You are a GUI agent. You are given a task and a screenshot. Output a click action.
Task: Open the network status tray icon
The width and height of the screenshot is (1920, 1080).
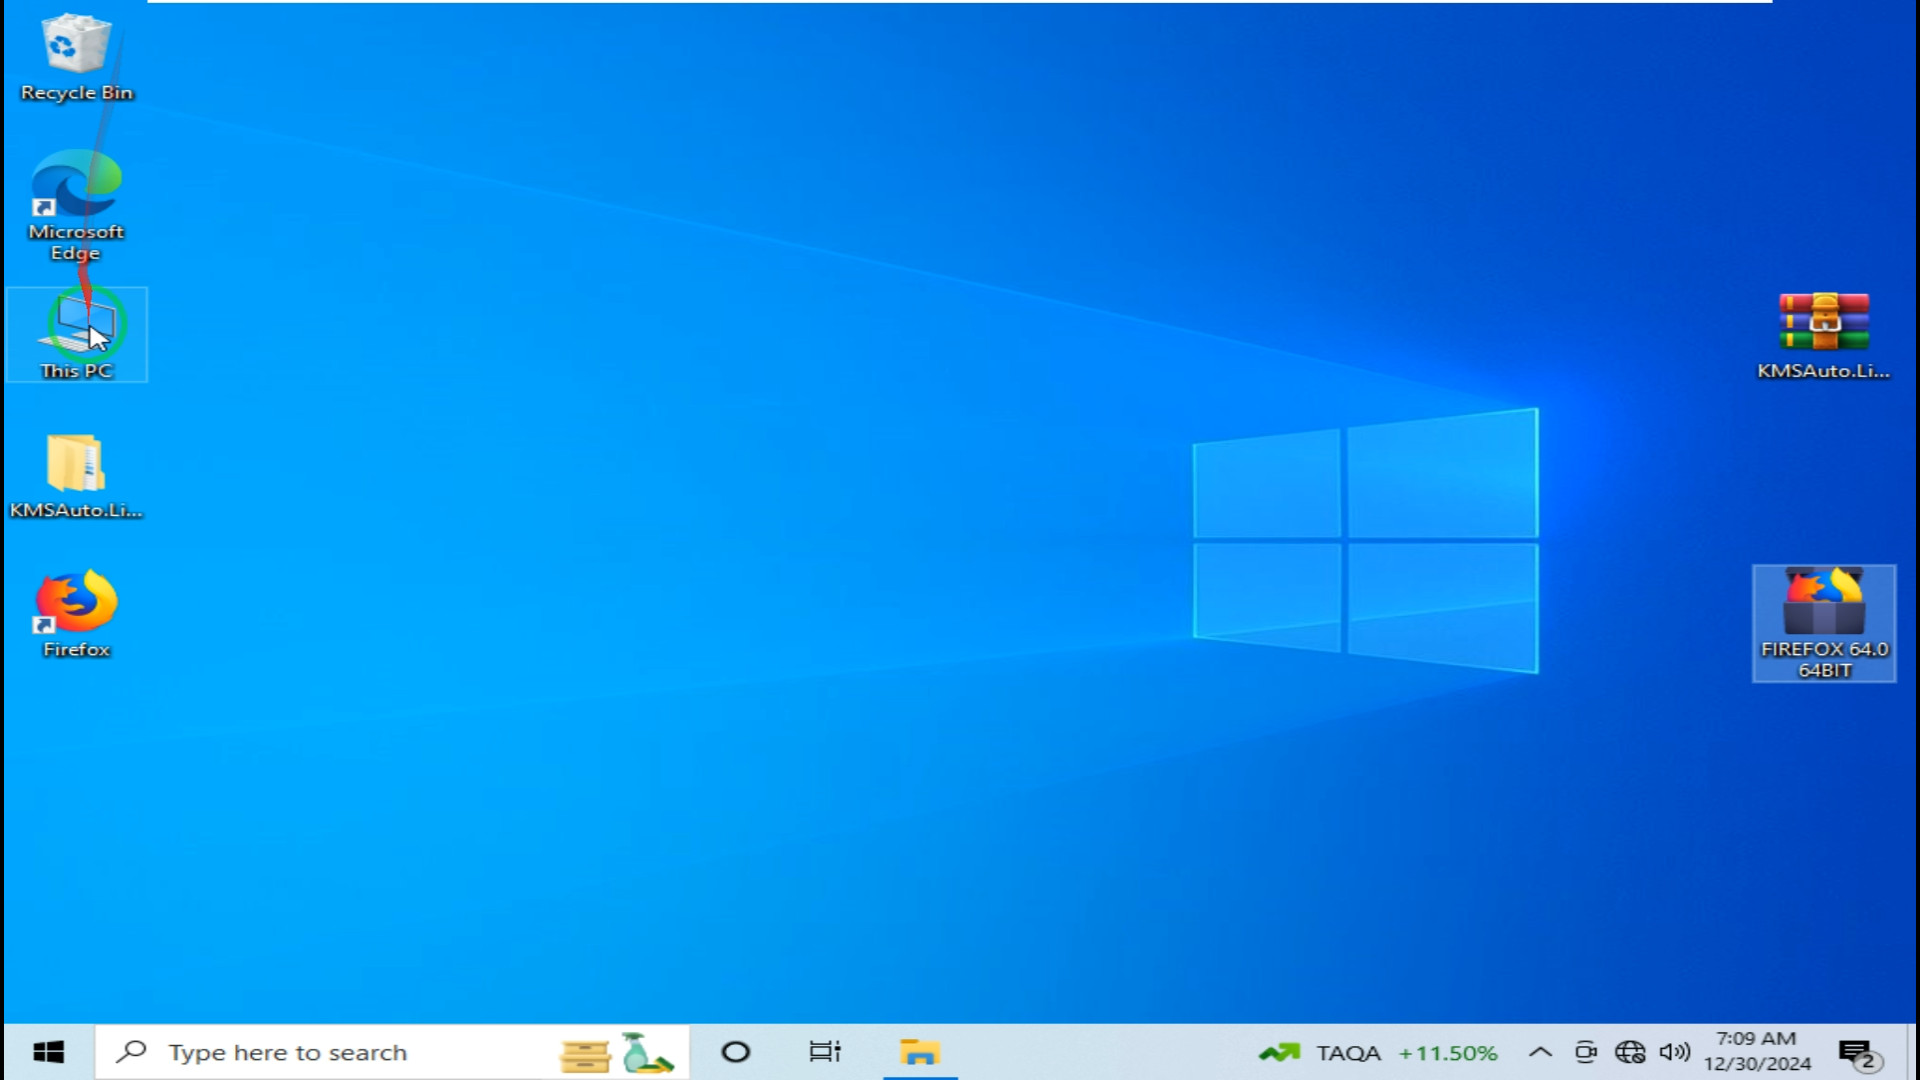click(x=1630, y=1052)
